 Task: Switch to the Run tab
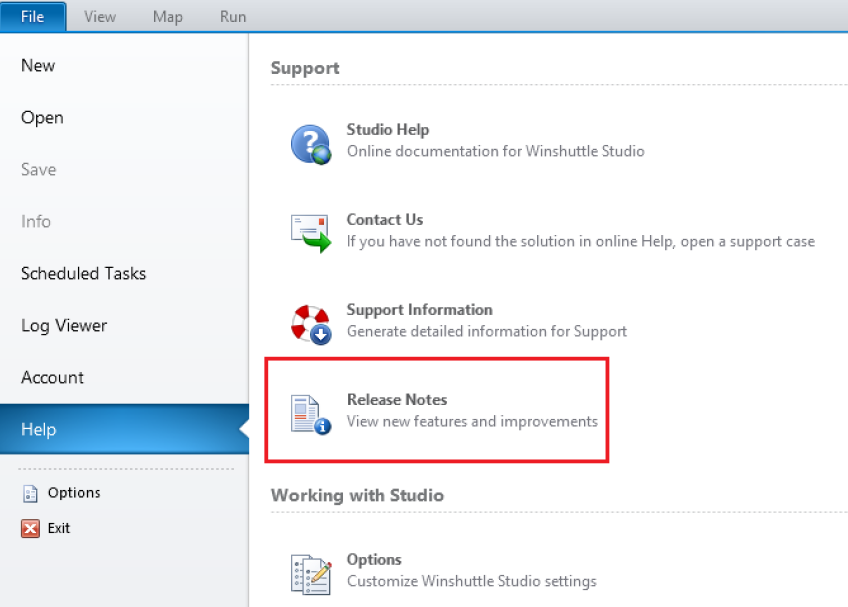tap(233, 17)
